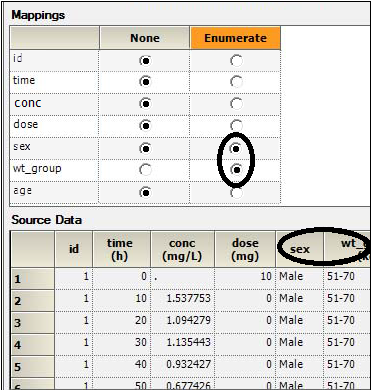Select None radio for wt_group

pyautogui.click(x=145, y=170)
